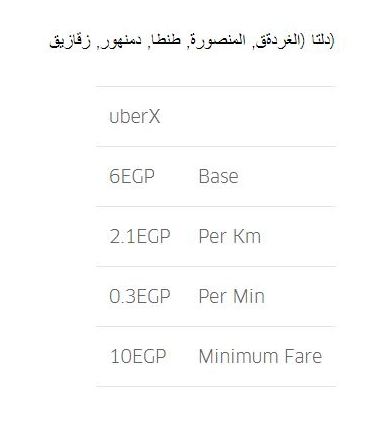Image resolution: width=385 pixels, height=429 pixels.
Task: Select the 6EGP base fare value
Action: pos(132,176)
